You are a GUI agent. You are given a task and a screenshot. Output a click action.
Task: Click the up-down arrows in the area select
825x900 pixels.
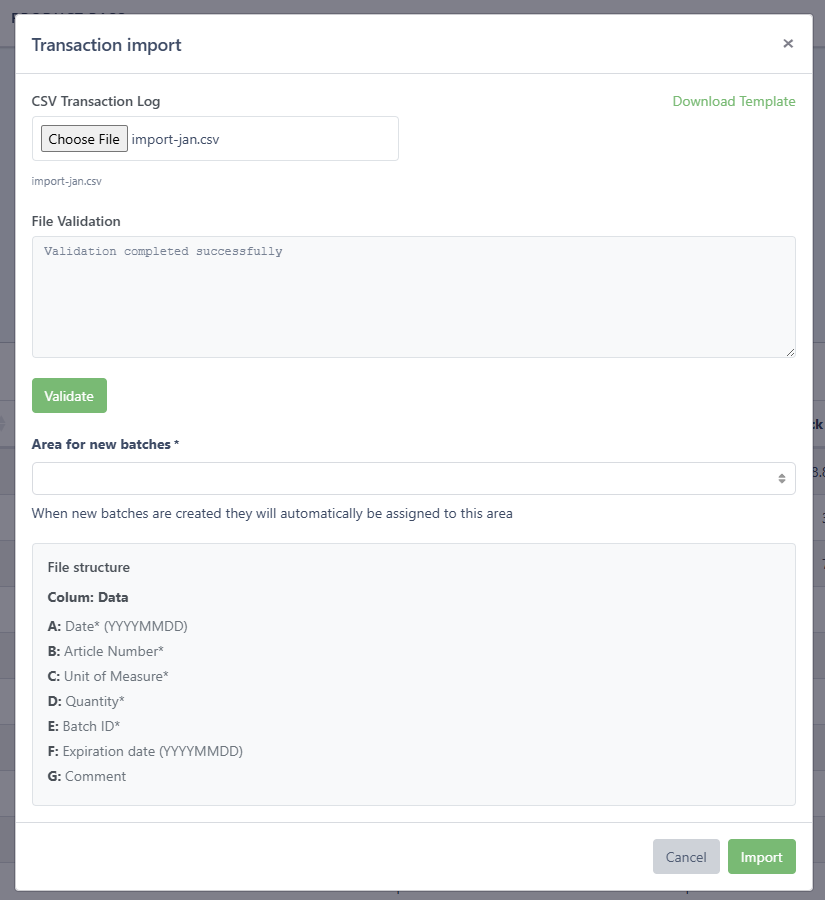[782, 479]
